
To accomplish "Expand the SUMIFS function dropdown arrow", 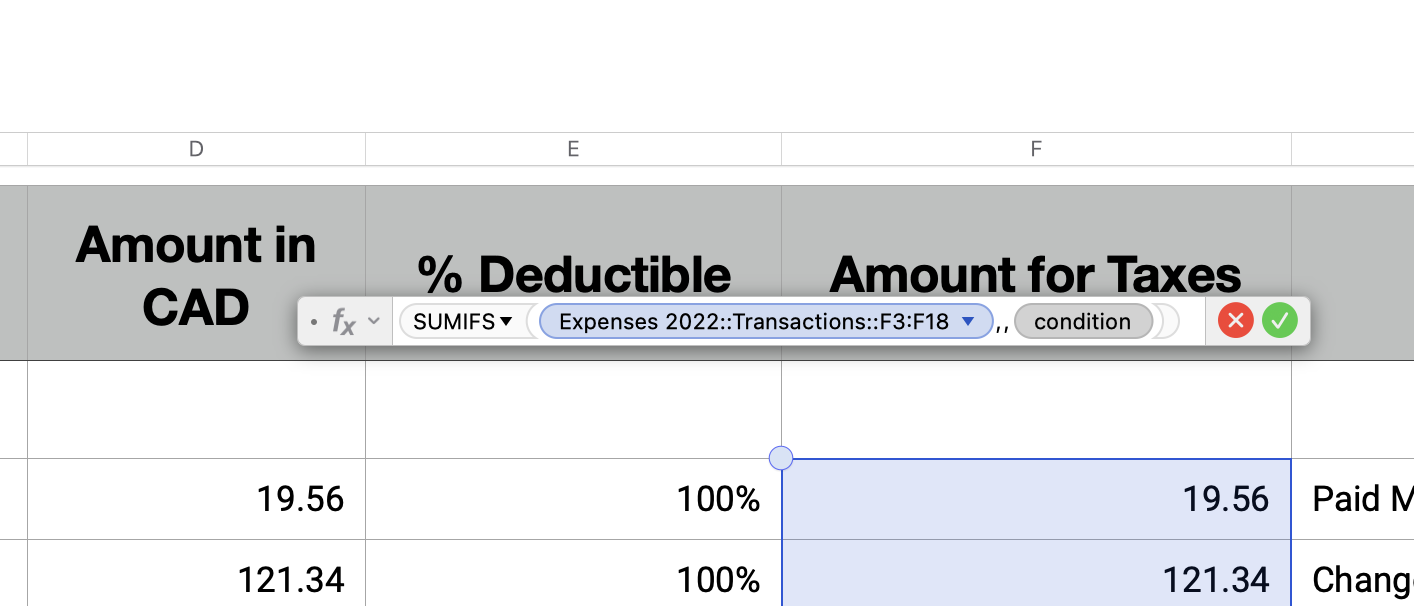I will pyautogui.click(x=506, y=322).
